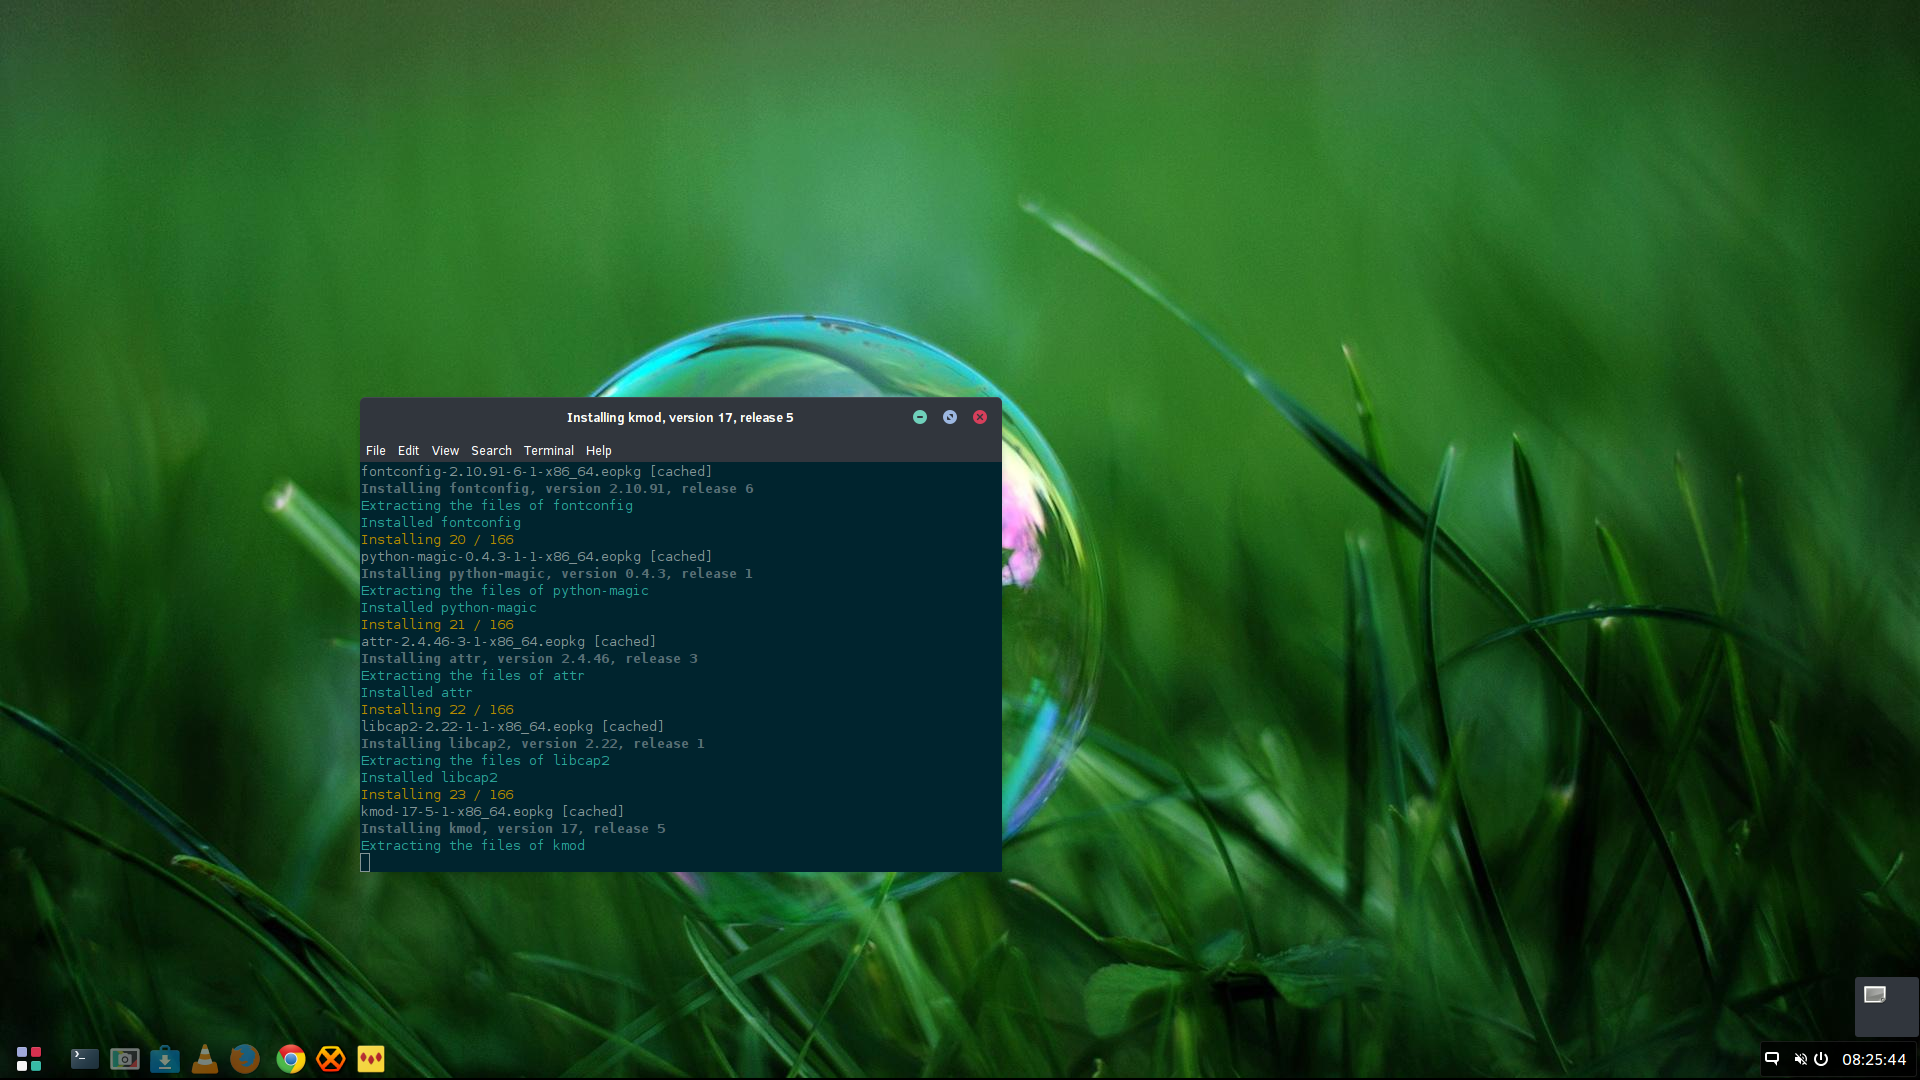Open the power menu icon
Viewport: 1920px width, 1080px height.
tap(1821, 1059)
